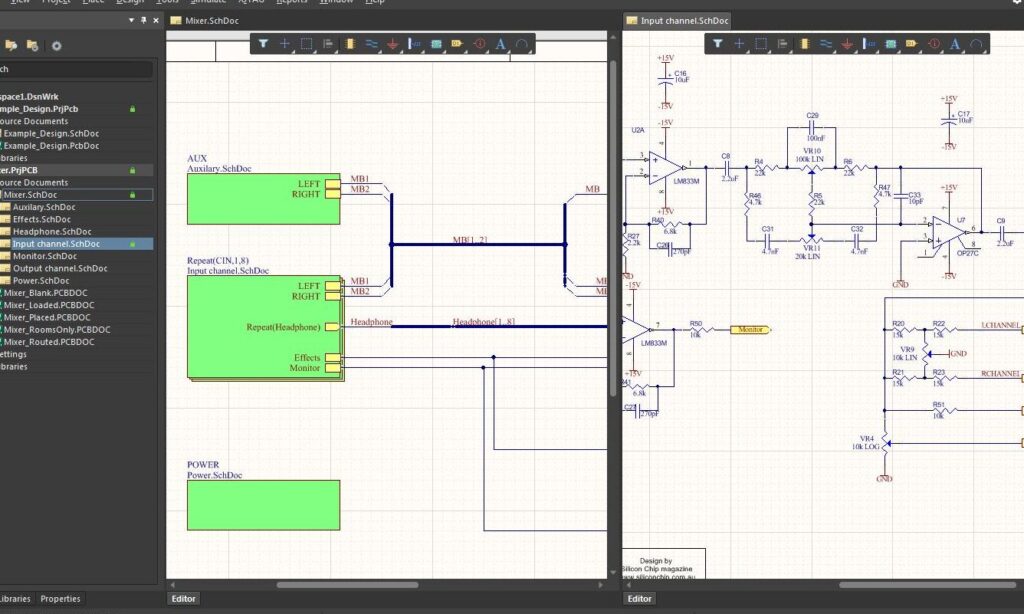Choose the rectangle select tool in Input channel toolbar
1024x614 pixels.
[761, 44]
